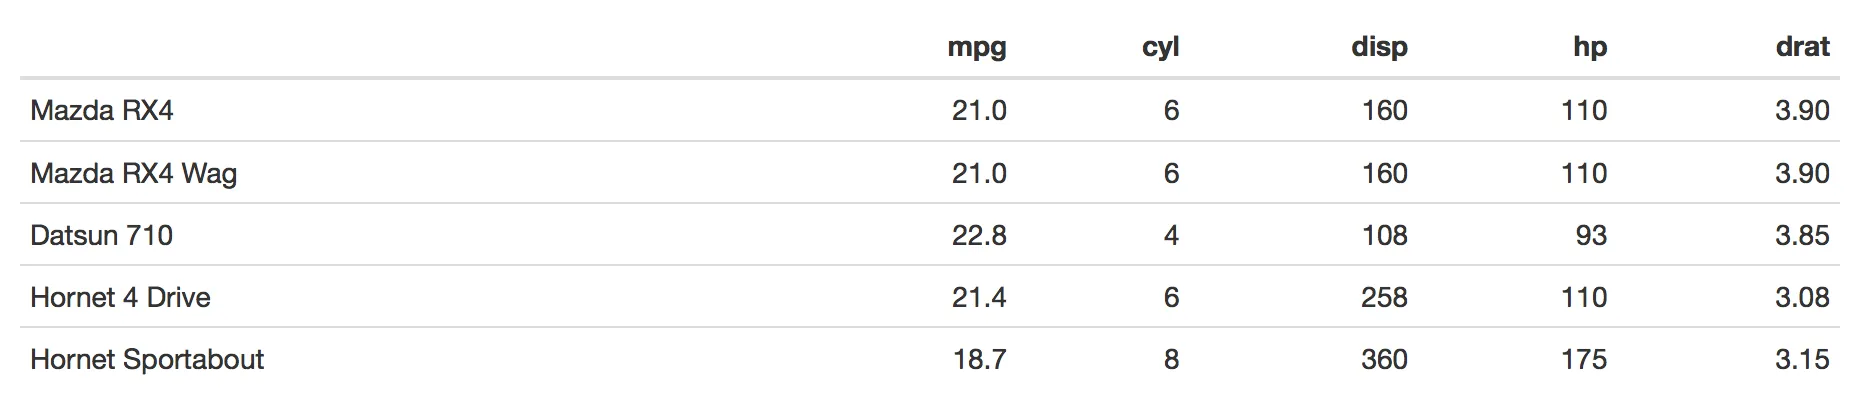Select the 18.7 mpg cell
Viewport: 1852px width, 420px height.
coord(980,359)
